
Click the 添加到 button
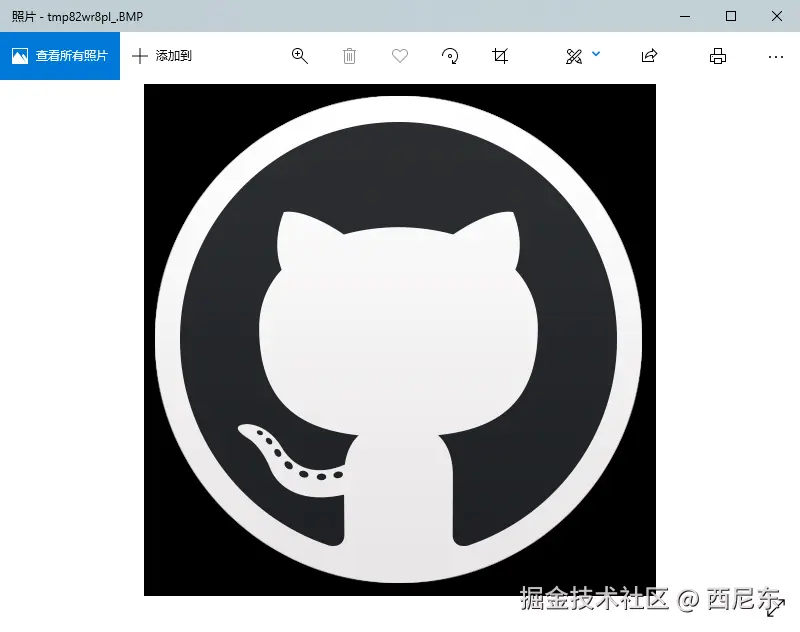click(162, 56)
